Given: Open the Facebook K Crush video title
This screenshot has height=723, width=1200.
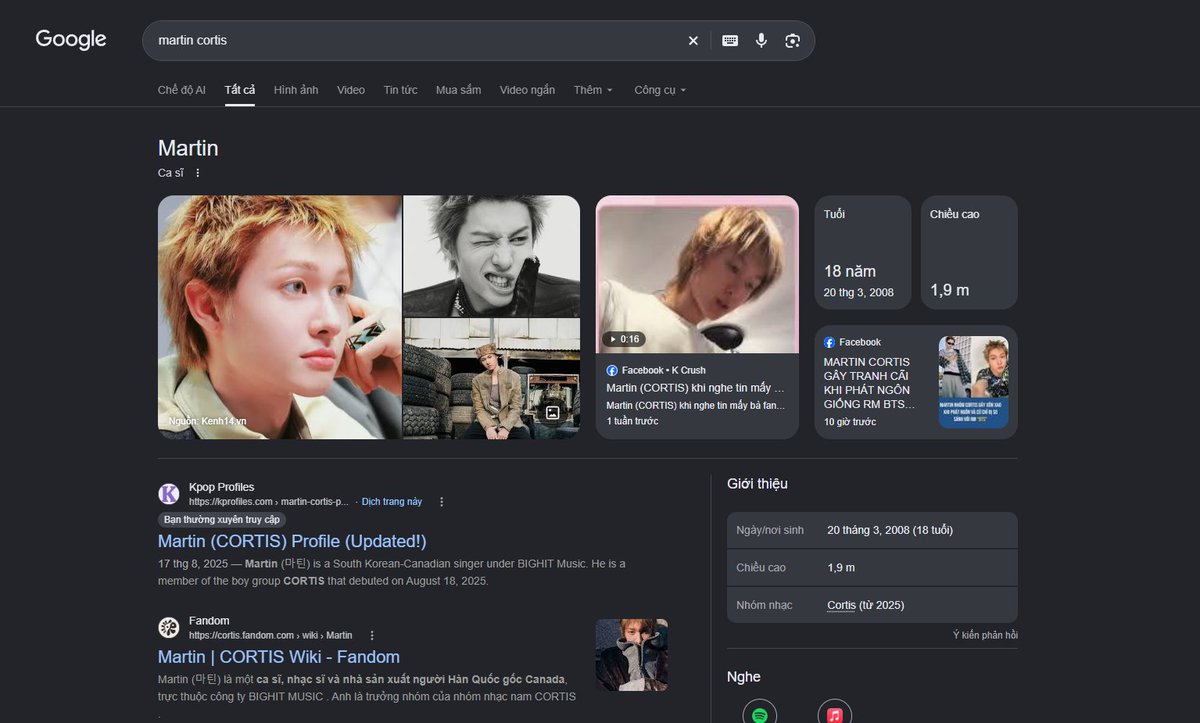Looking at the screenshot, I should click(696, 387).
